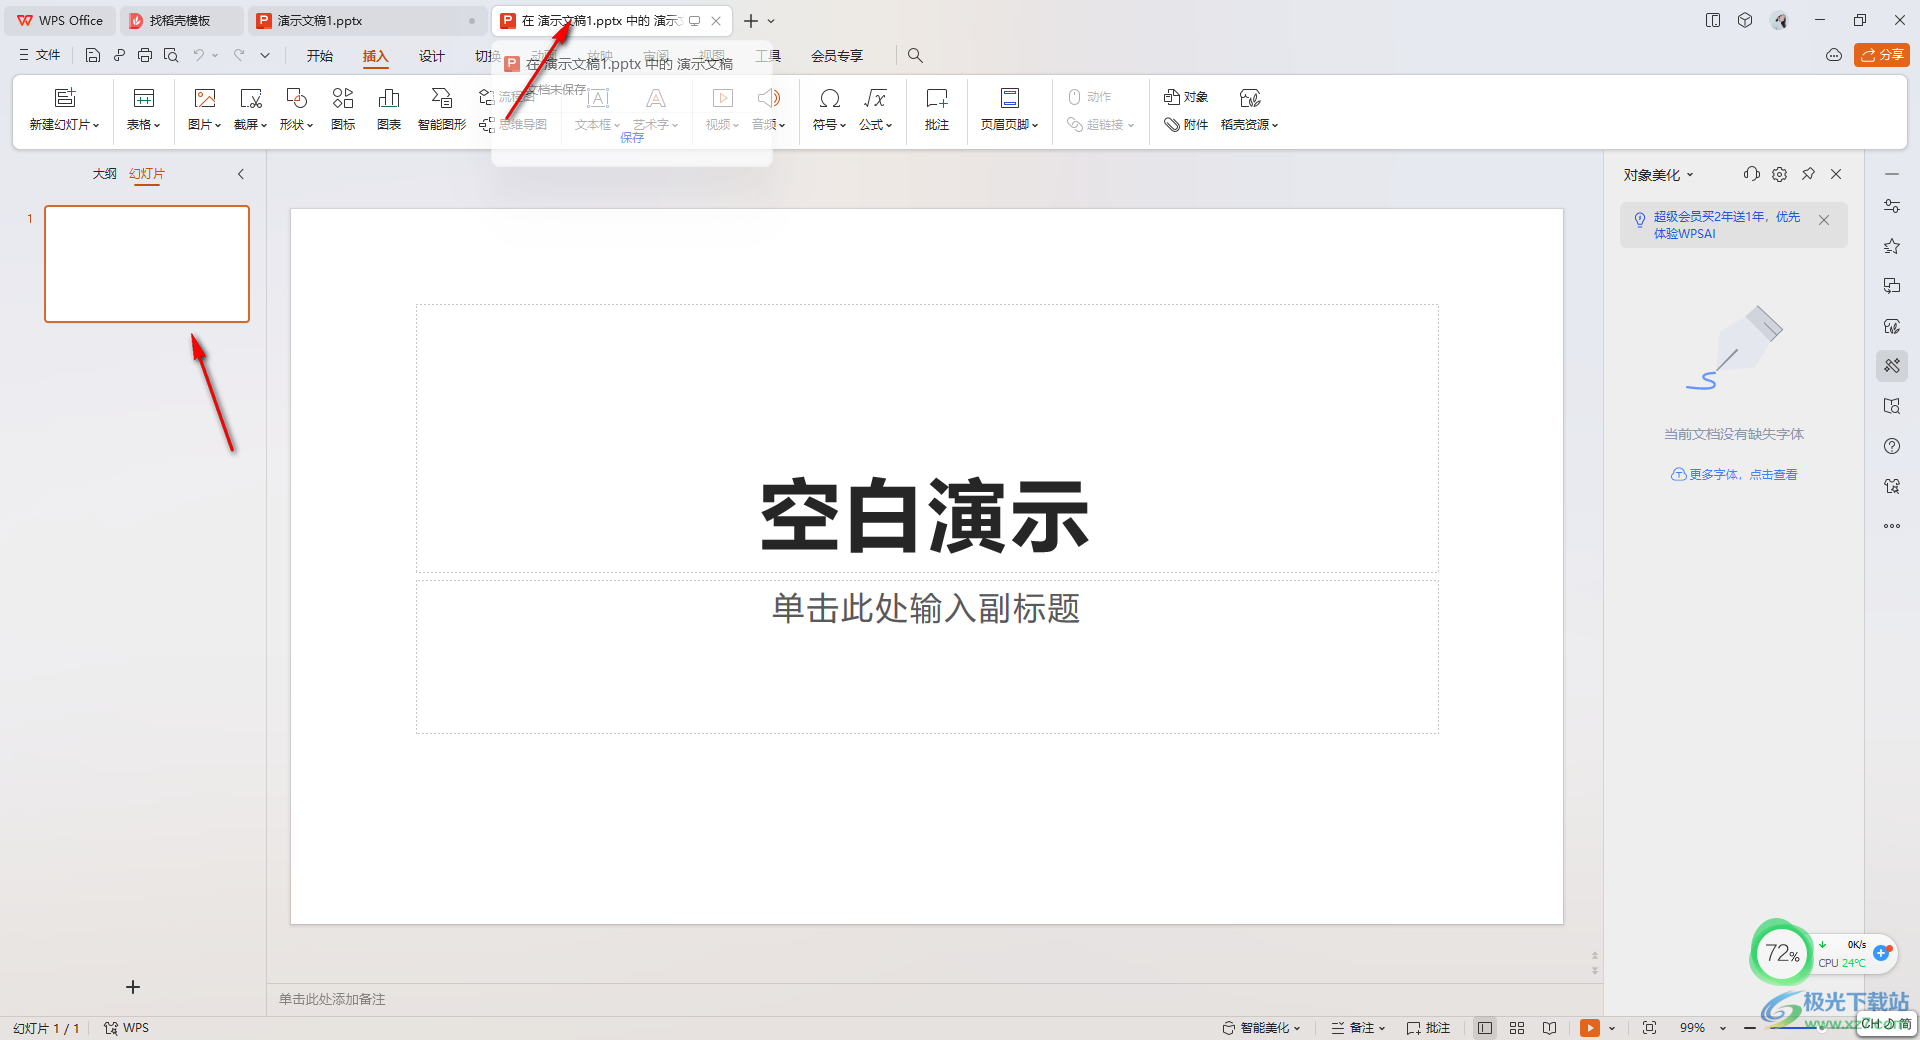1920x1040 pixels.
Task: Dismiss the WPSAI promo banner
Action: [x=1824, y=220]
